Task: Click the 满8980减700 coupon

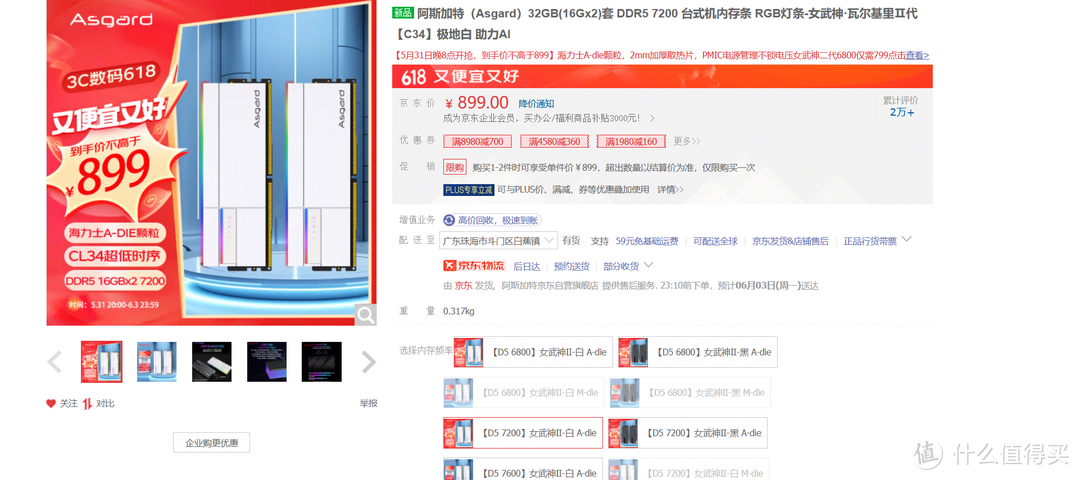Action: click(x=477, y=142)
